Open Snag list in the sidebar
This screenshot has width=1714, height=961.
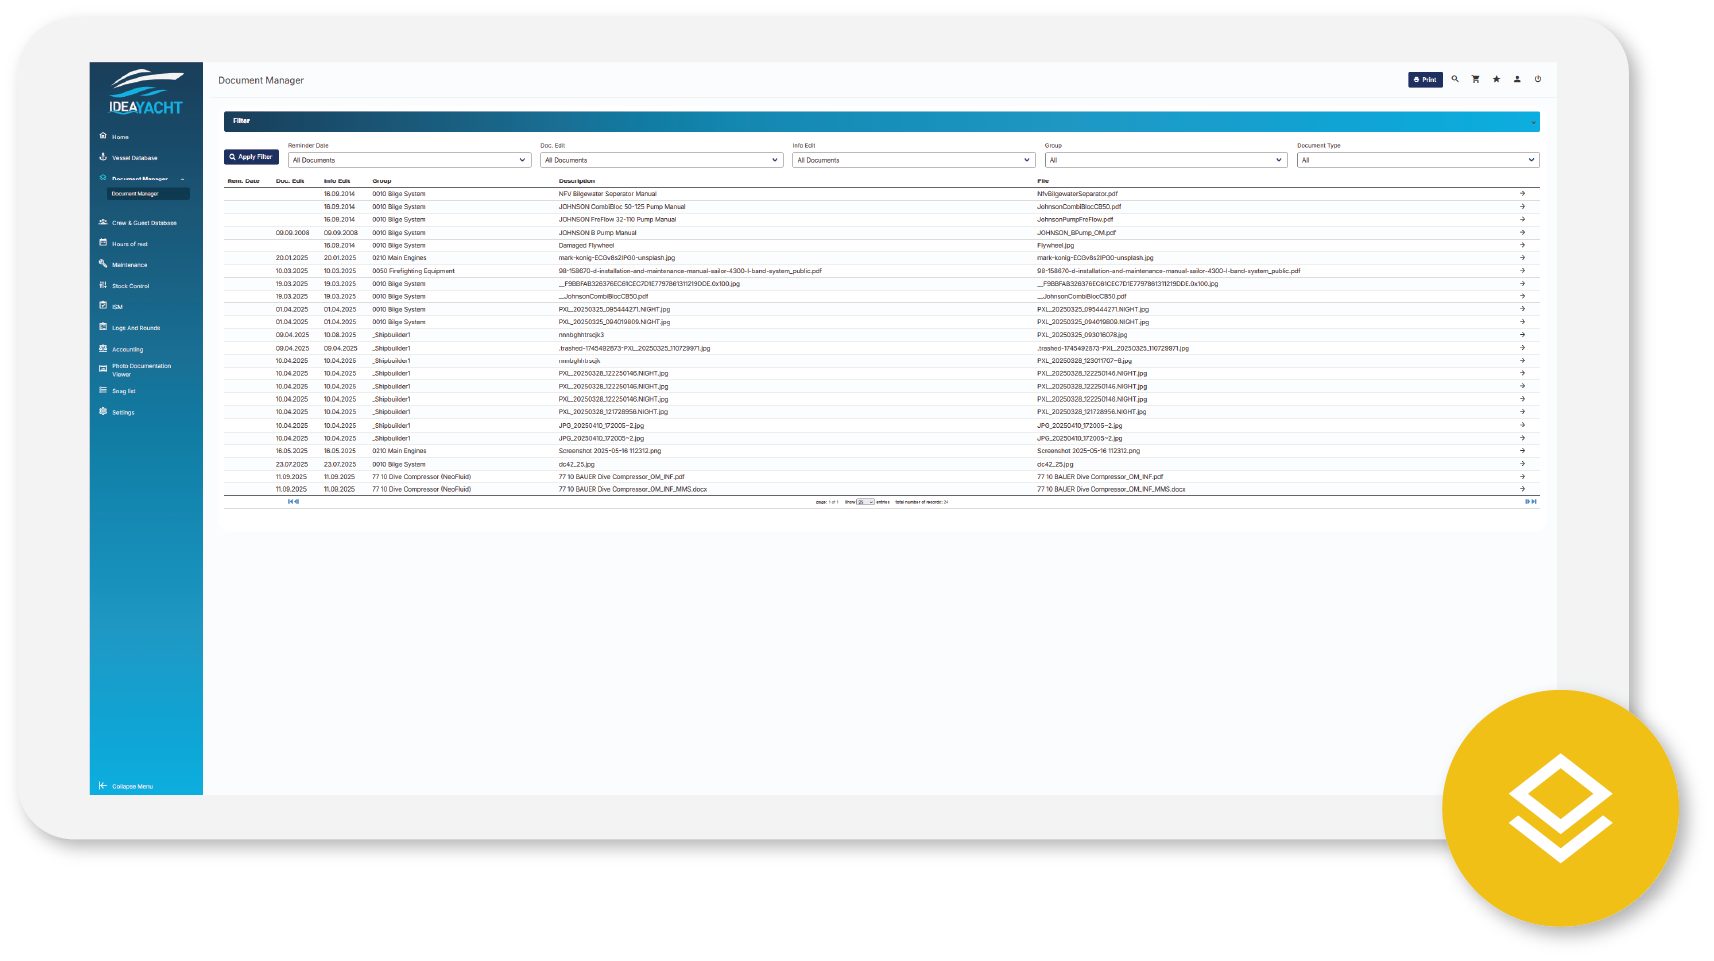click(x=123, y=391)
